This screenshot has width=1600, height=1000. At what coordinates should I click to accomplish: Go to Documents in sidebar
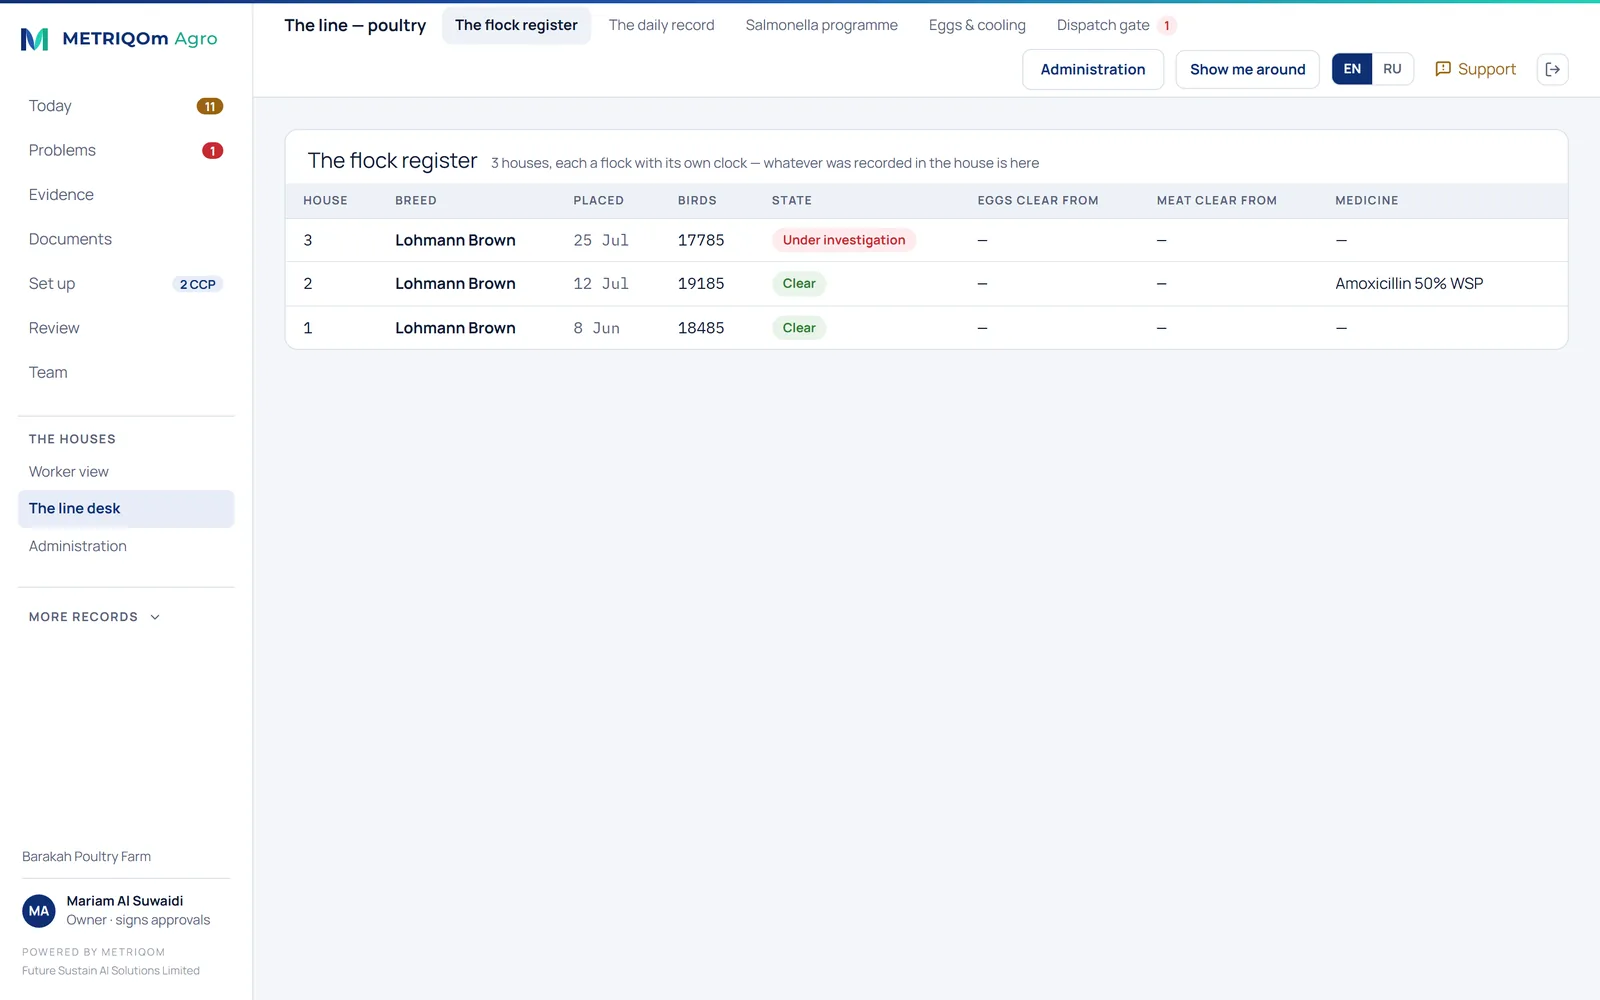point(126,239)
